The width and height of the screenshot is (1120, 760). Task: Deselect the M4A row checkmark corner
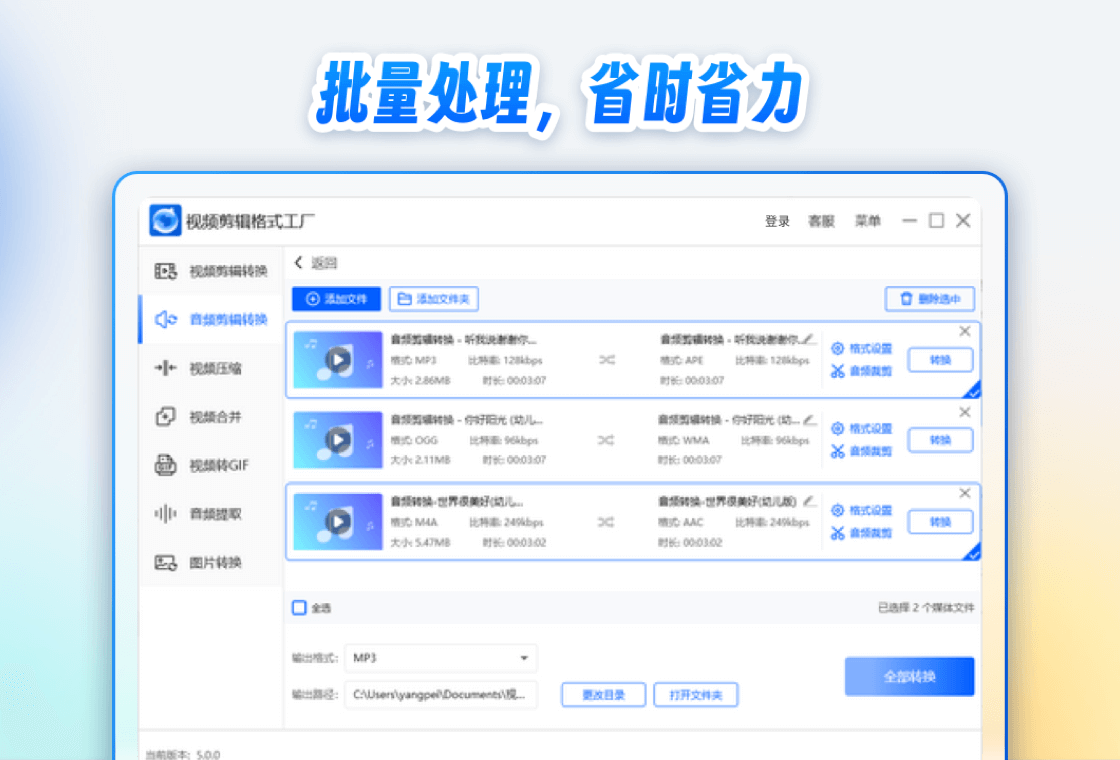tap(972, 552)
